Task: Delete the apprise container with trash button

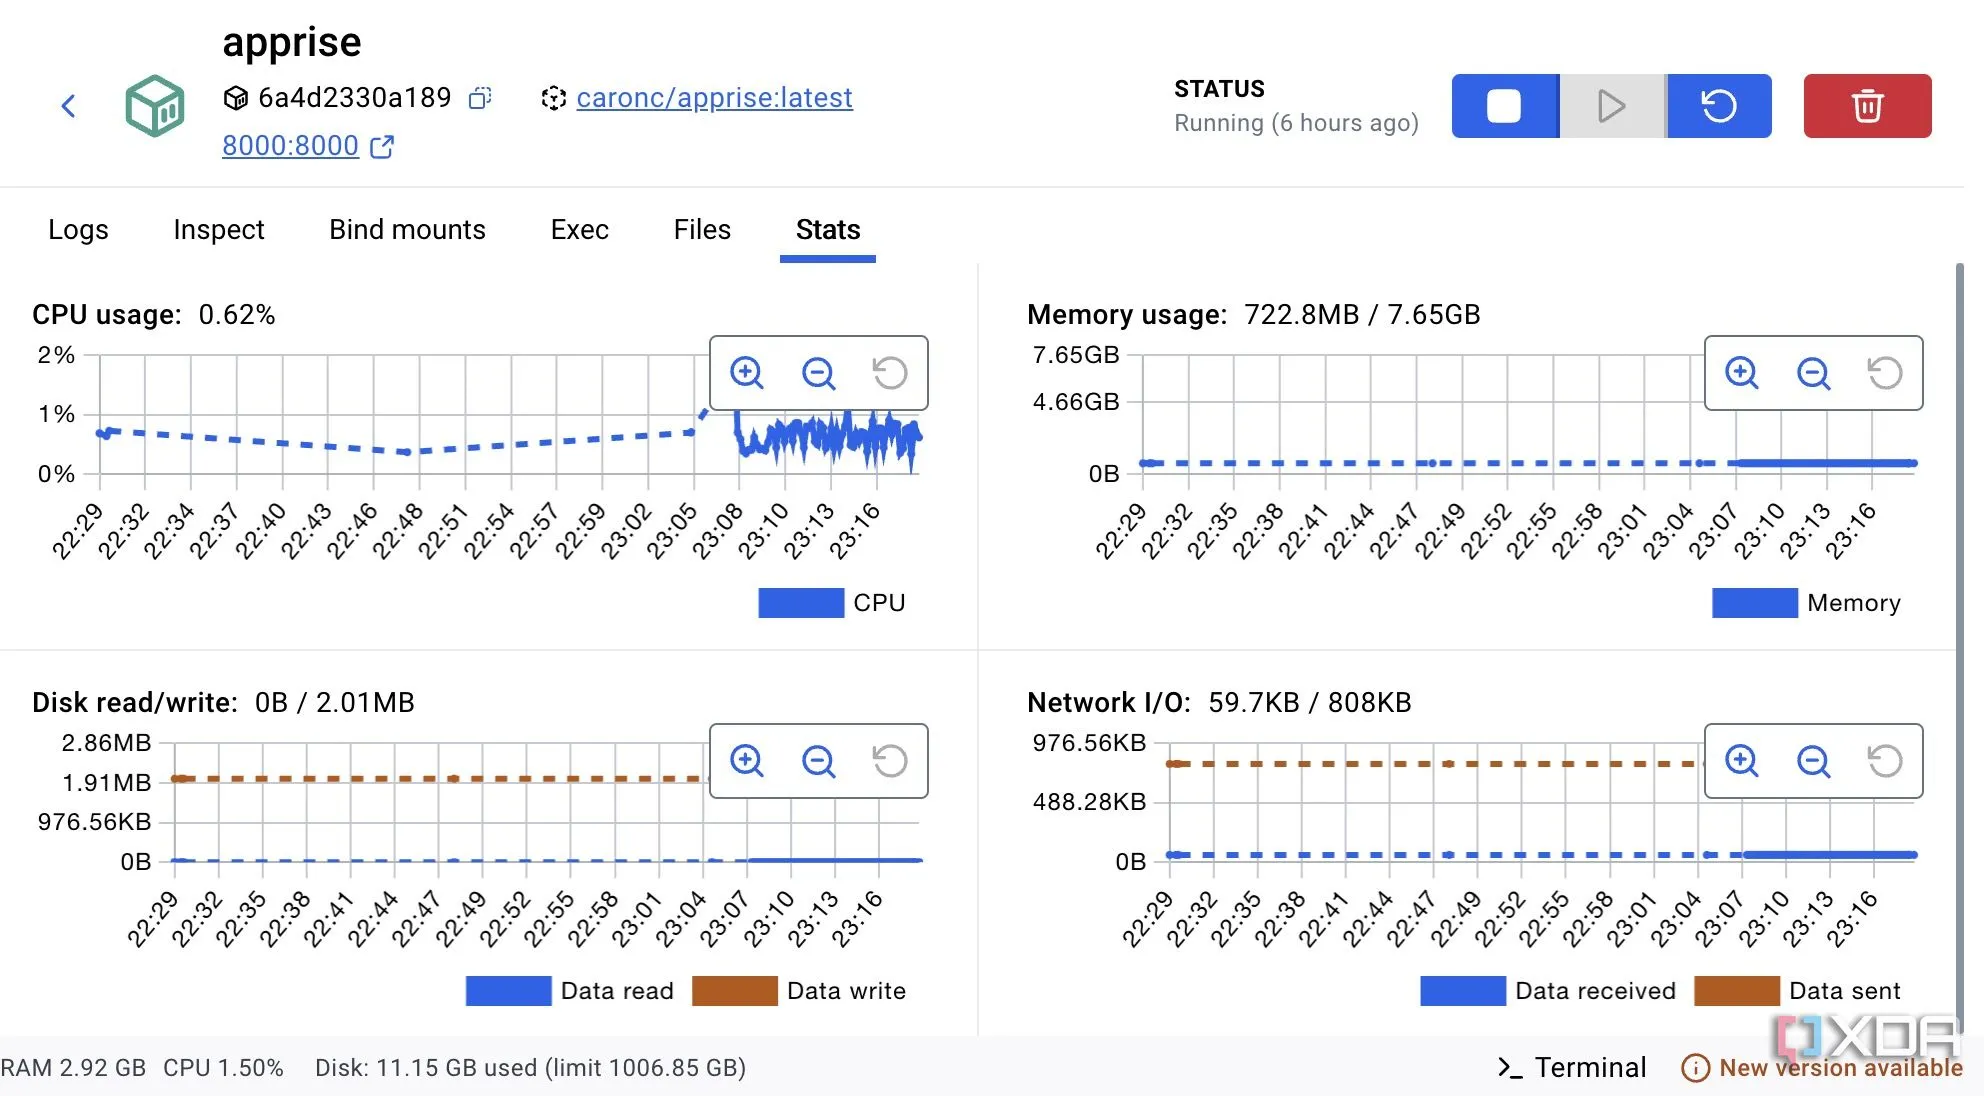Action: [1867, 106]
